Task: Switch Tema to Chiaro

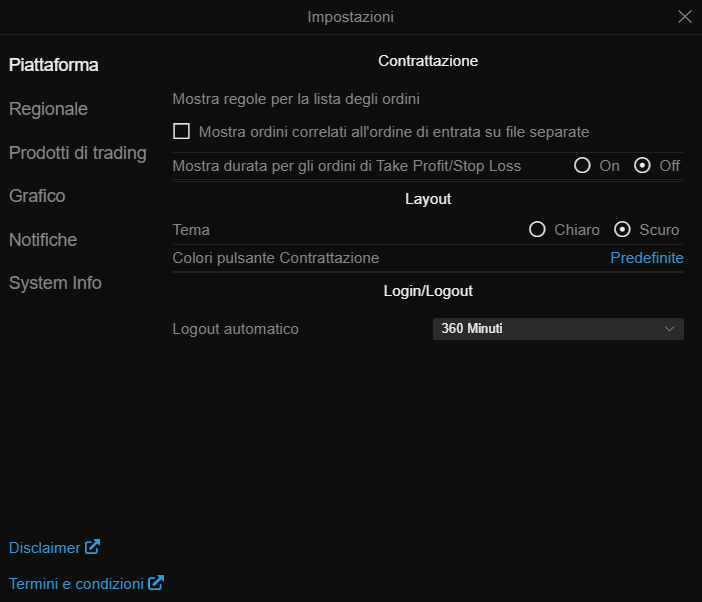Action: click(x=537, y=230)
